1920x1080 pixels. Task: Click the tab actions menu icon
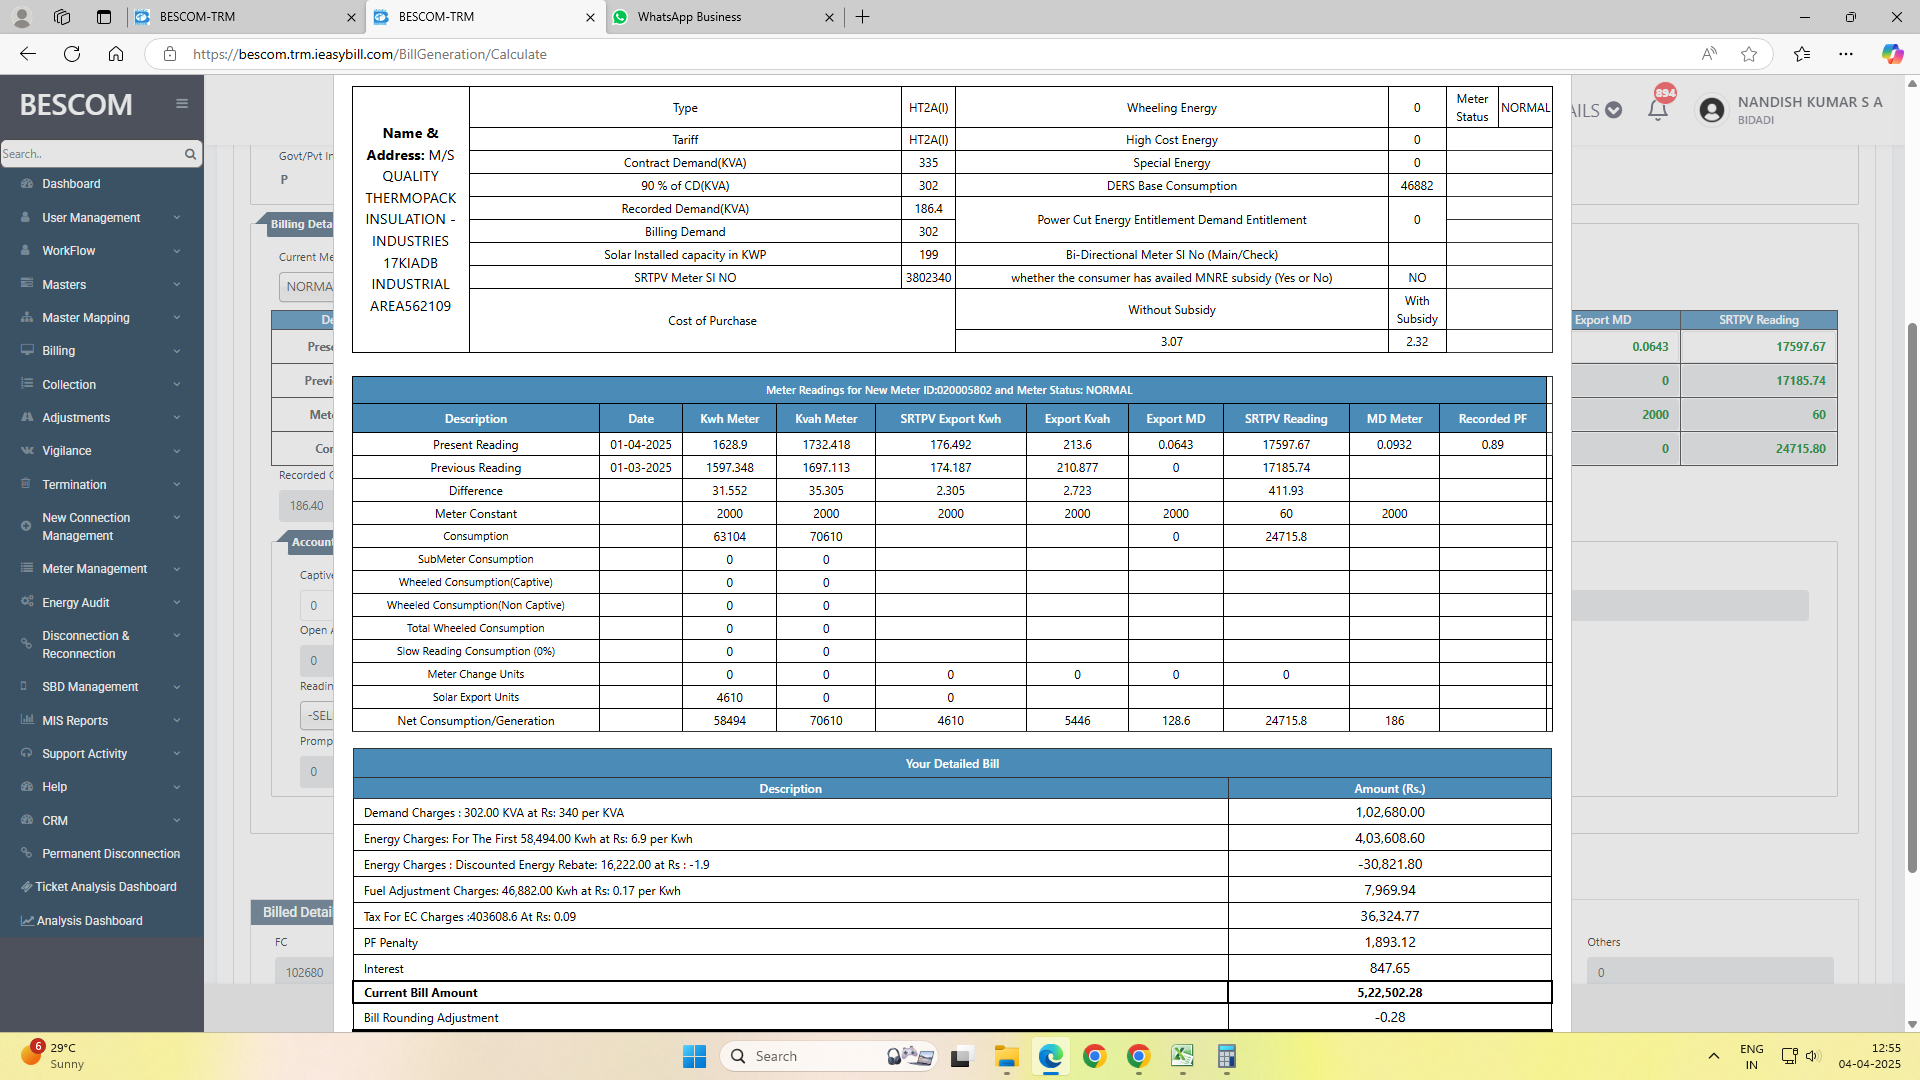[104, 17]
